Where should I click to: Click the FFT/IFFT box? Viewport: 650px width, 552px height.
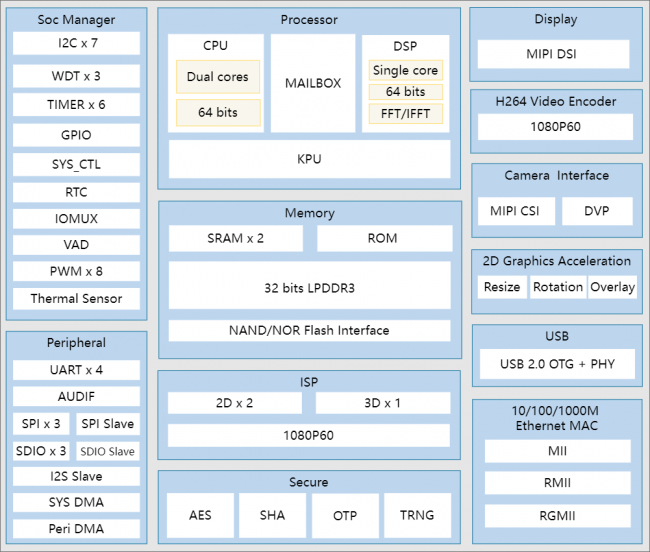pos(405,114)
